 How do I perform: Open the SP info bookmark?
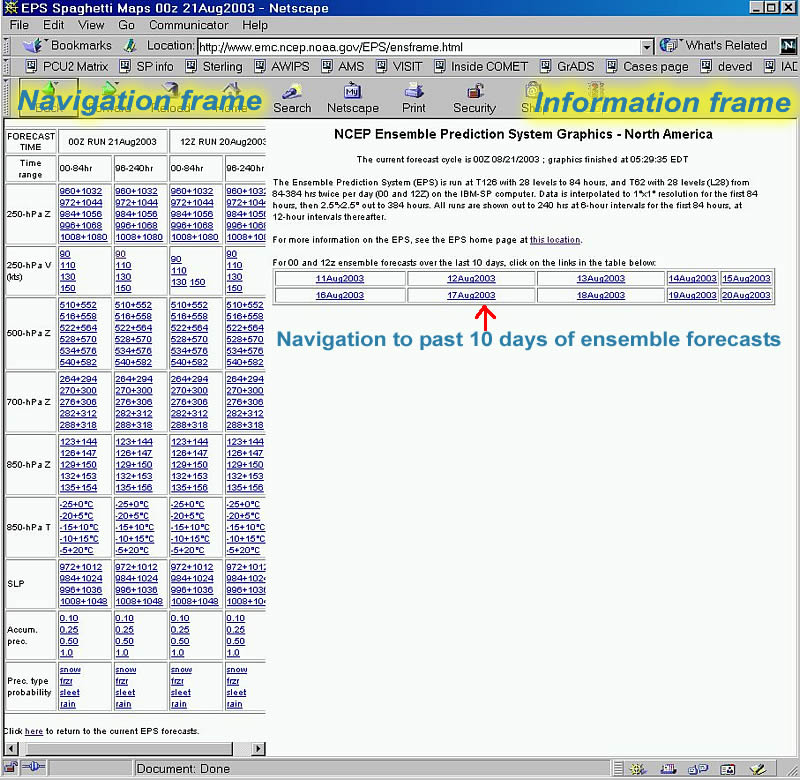pos(146,67)
